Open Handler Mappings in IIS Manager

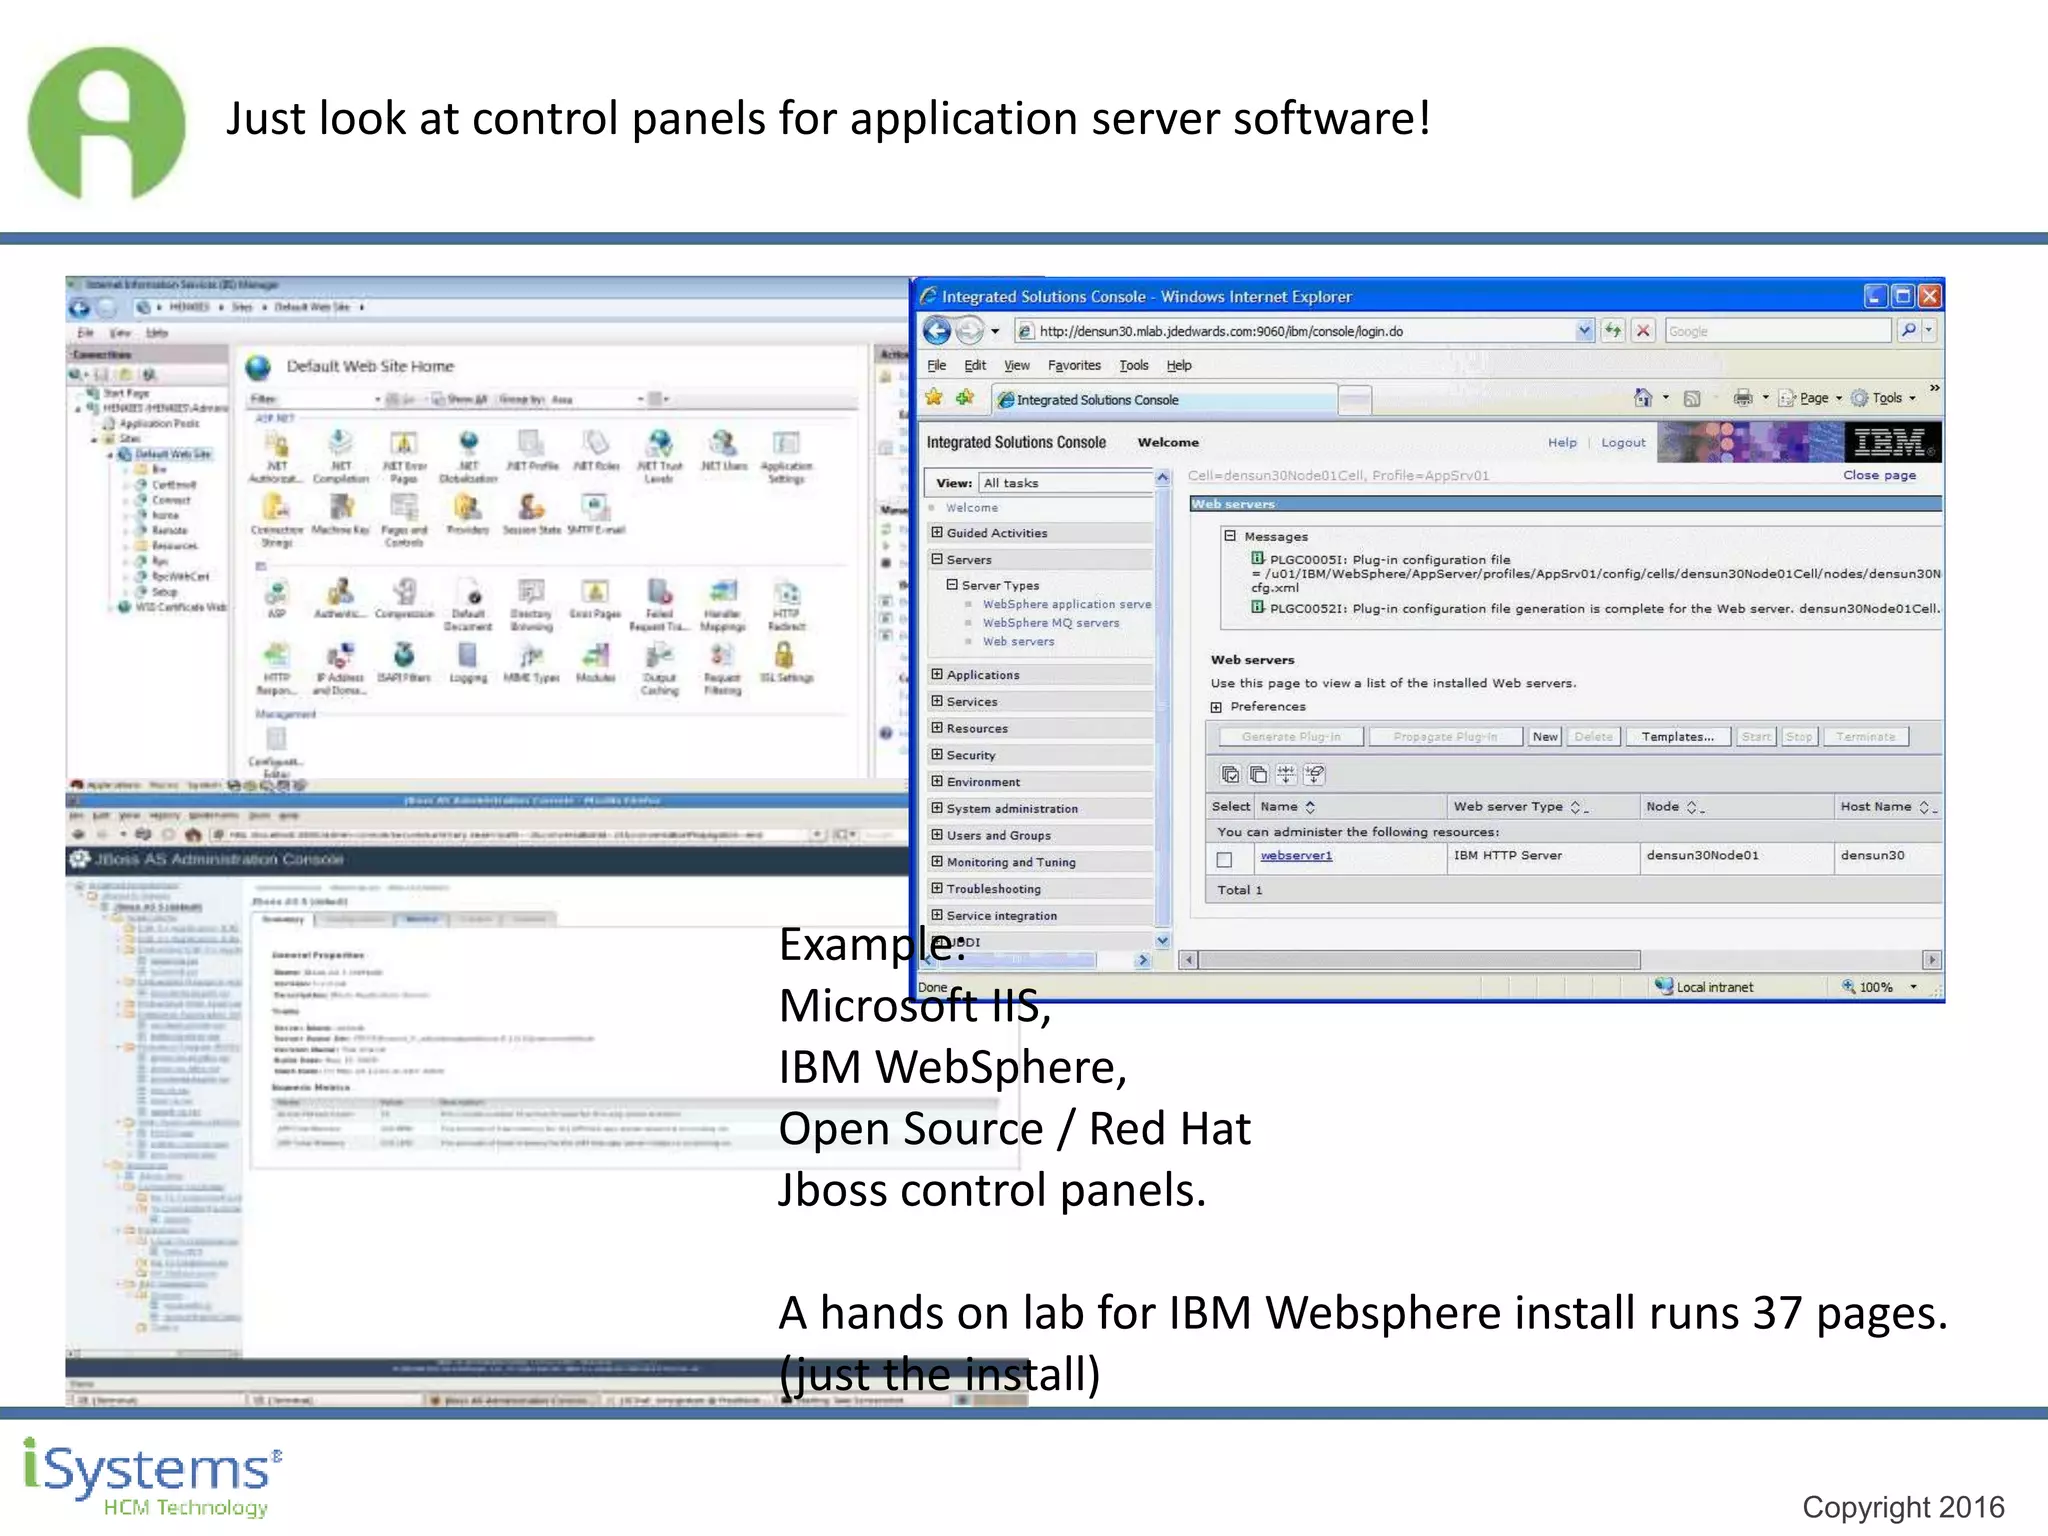point(722,604)
